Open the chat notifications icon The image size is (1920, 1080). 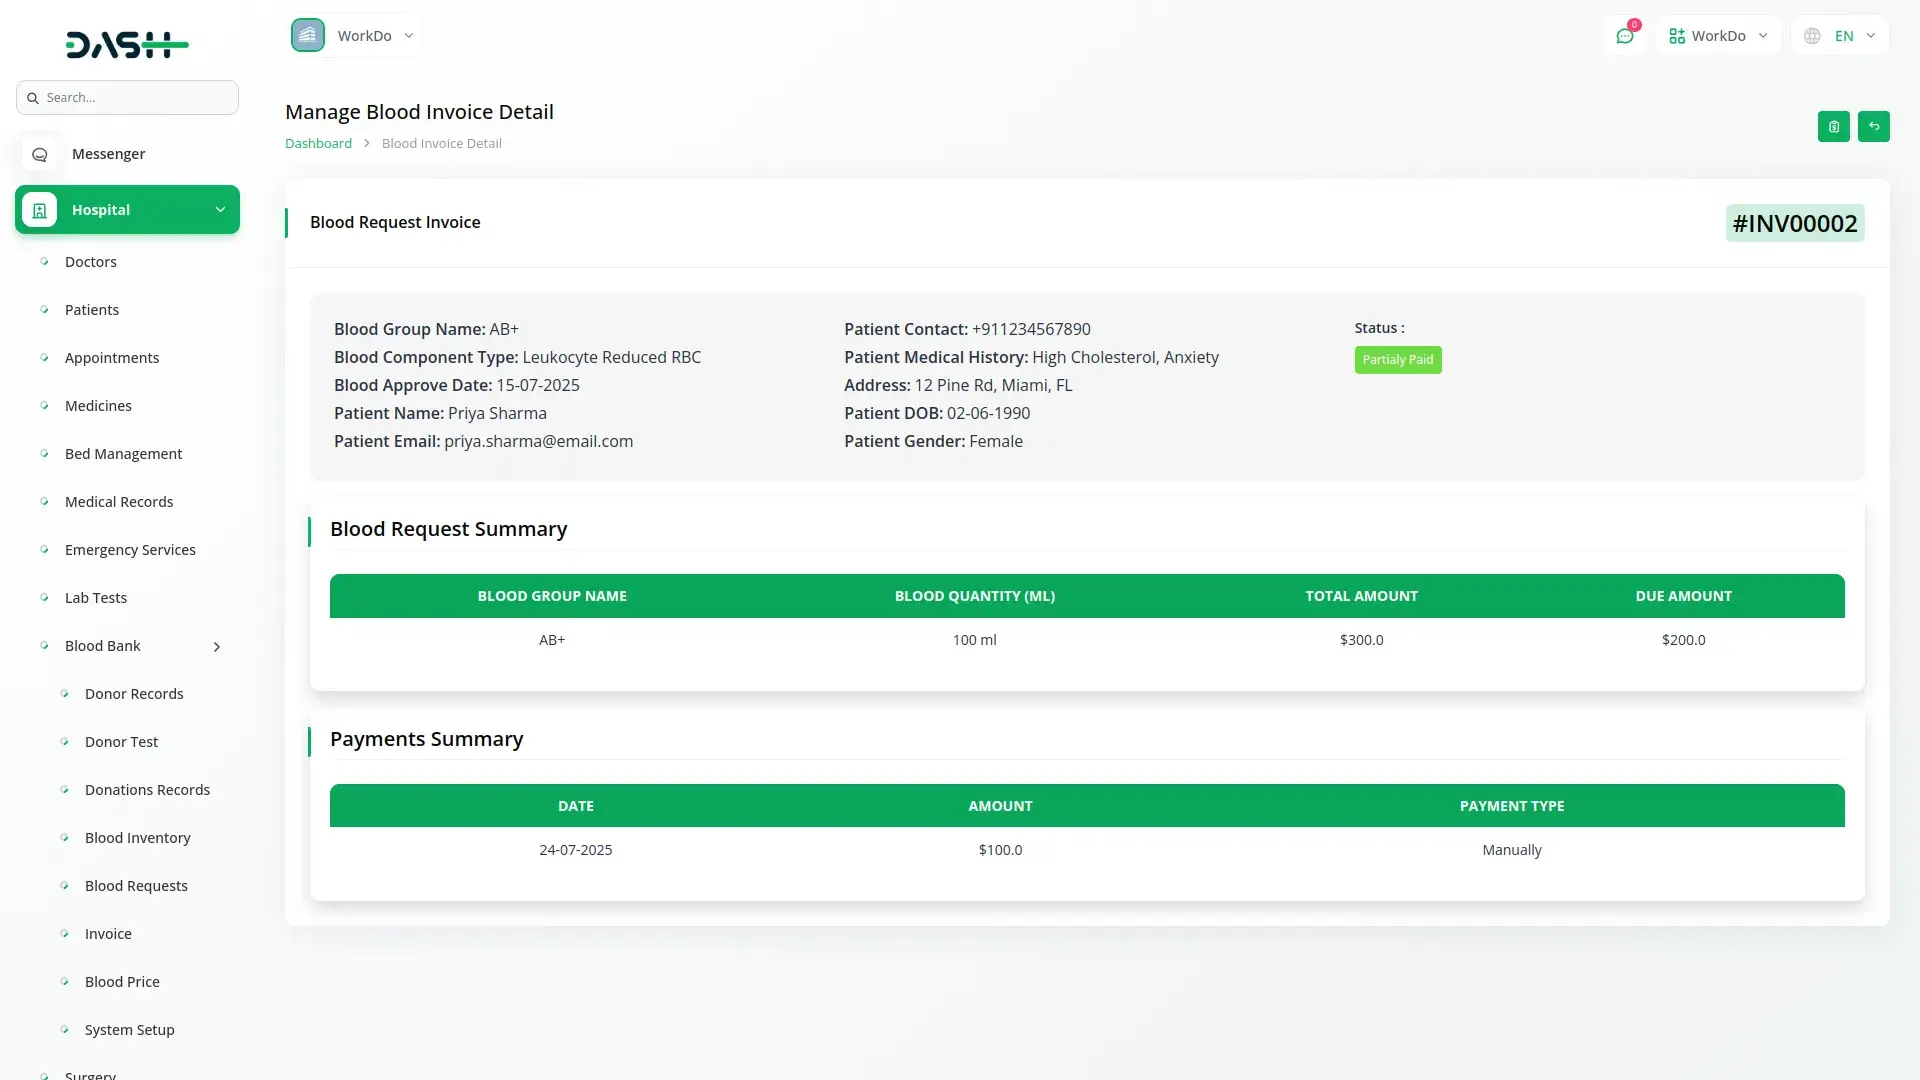point(1625,36)
